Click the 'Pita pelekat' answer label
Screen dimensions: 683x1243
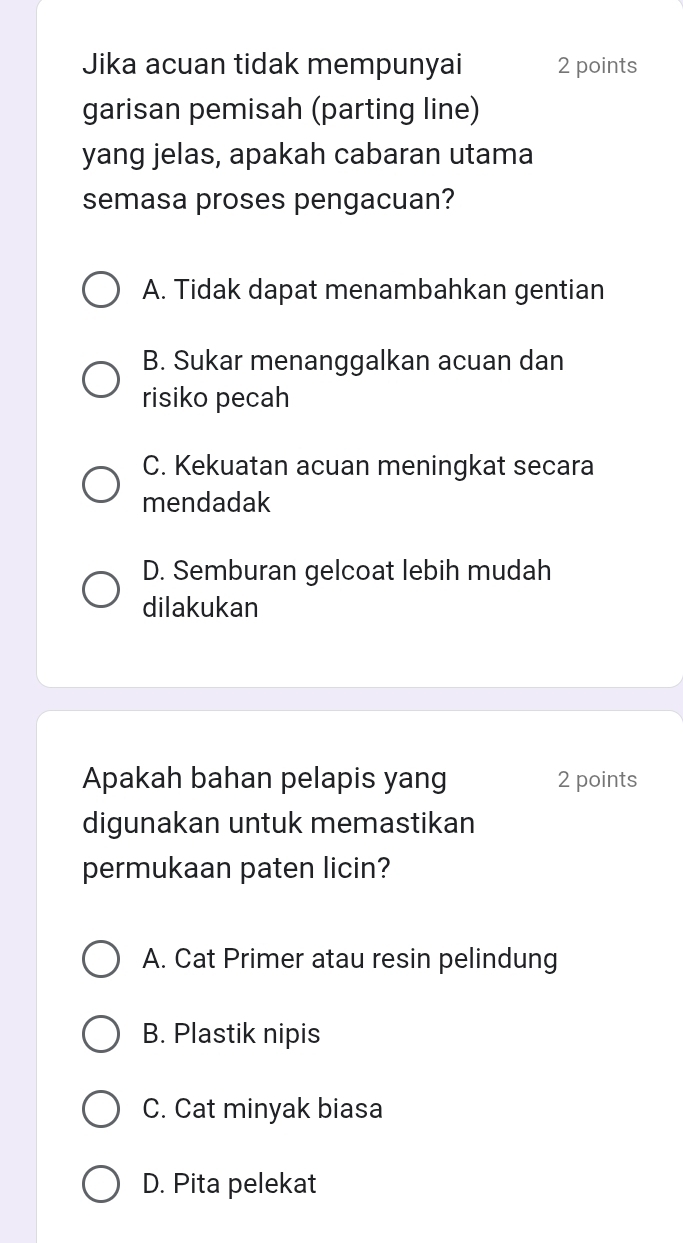pyautogui.click(x=230, y=1184)
